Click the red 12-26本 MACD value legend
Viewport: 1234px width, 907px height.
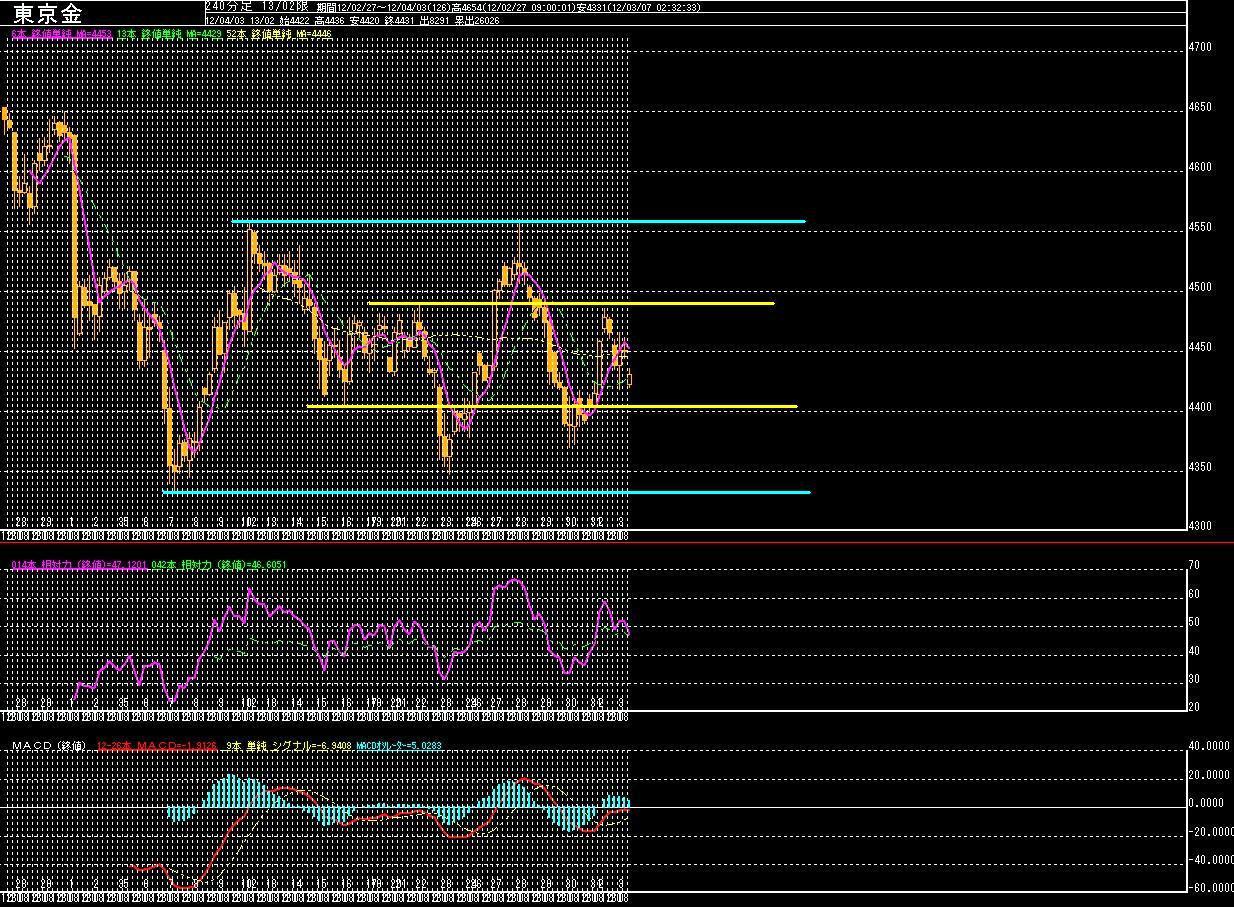click(157, 746)
